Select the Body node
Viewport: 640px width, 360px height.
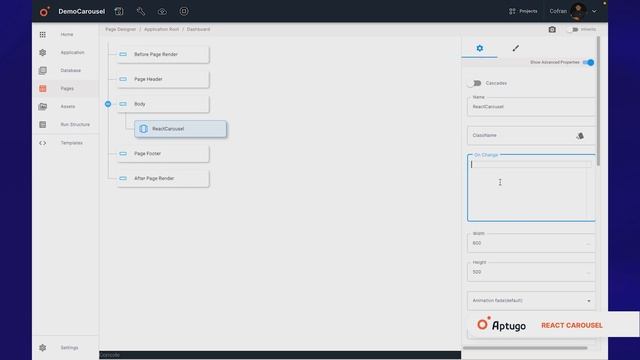(163, 104)
